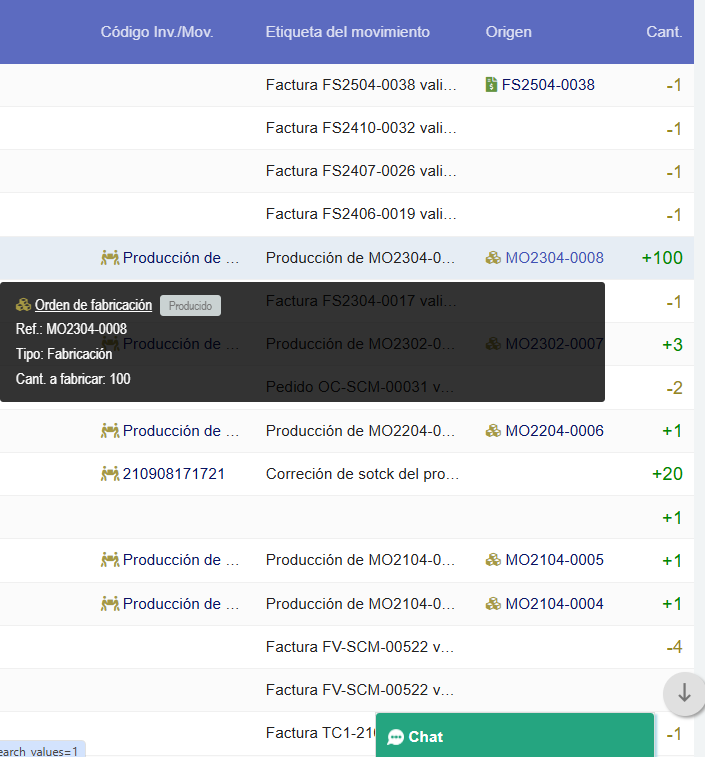
Task: Click the quantity -2
Action: click(x=674, y=388)
